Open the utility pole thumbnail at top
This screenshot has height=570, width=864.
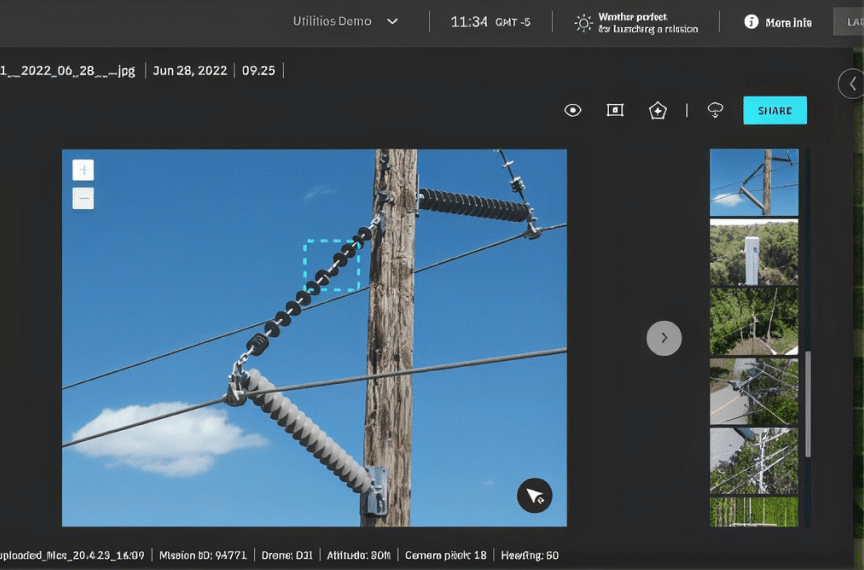(754, 182)
